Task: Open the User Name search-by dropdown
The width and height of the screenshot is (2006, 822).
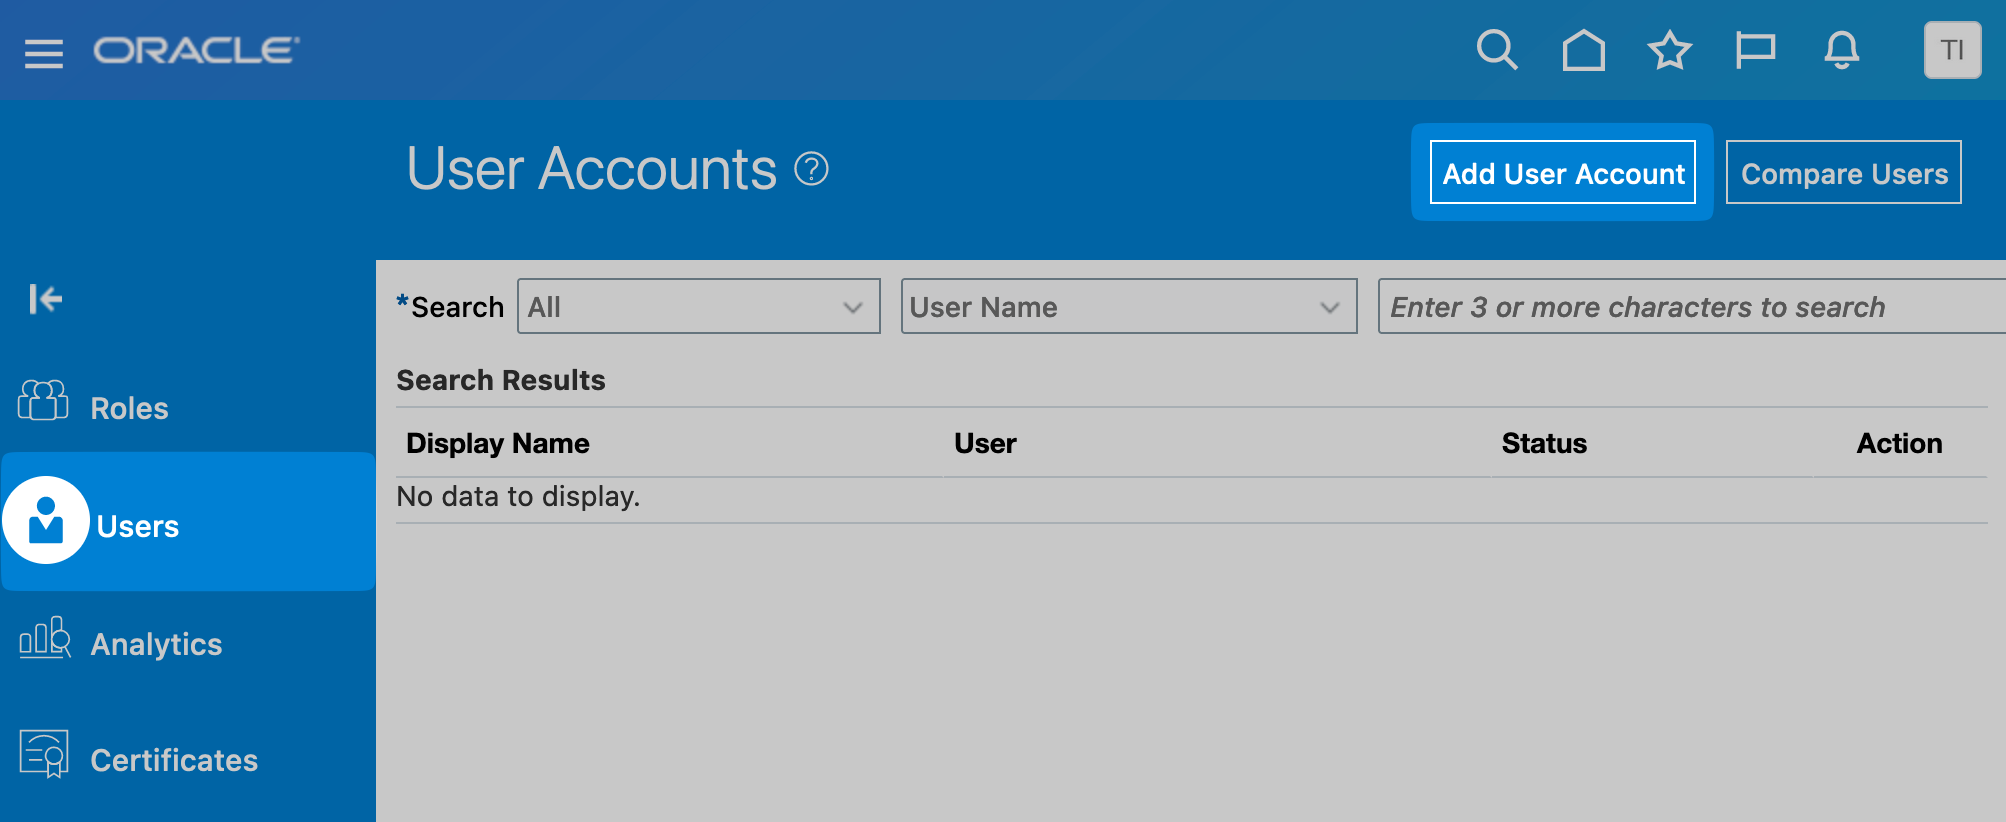Action: coord(1128,307)
